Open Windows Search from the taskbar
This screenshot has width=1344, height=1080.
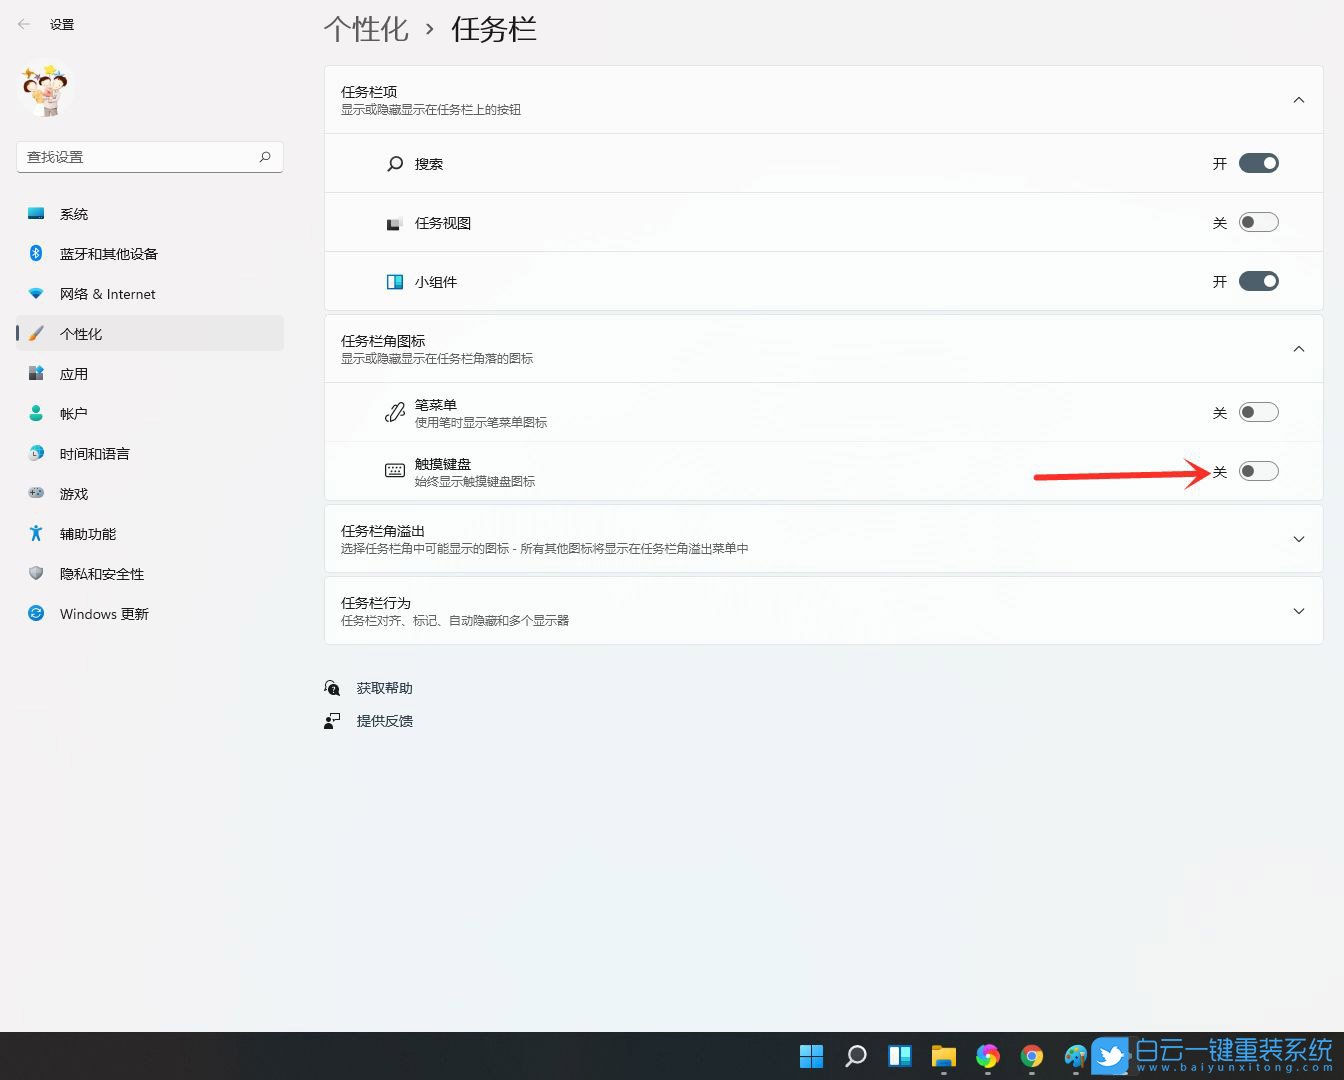pos(855,1055)
